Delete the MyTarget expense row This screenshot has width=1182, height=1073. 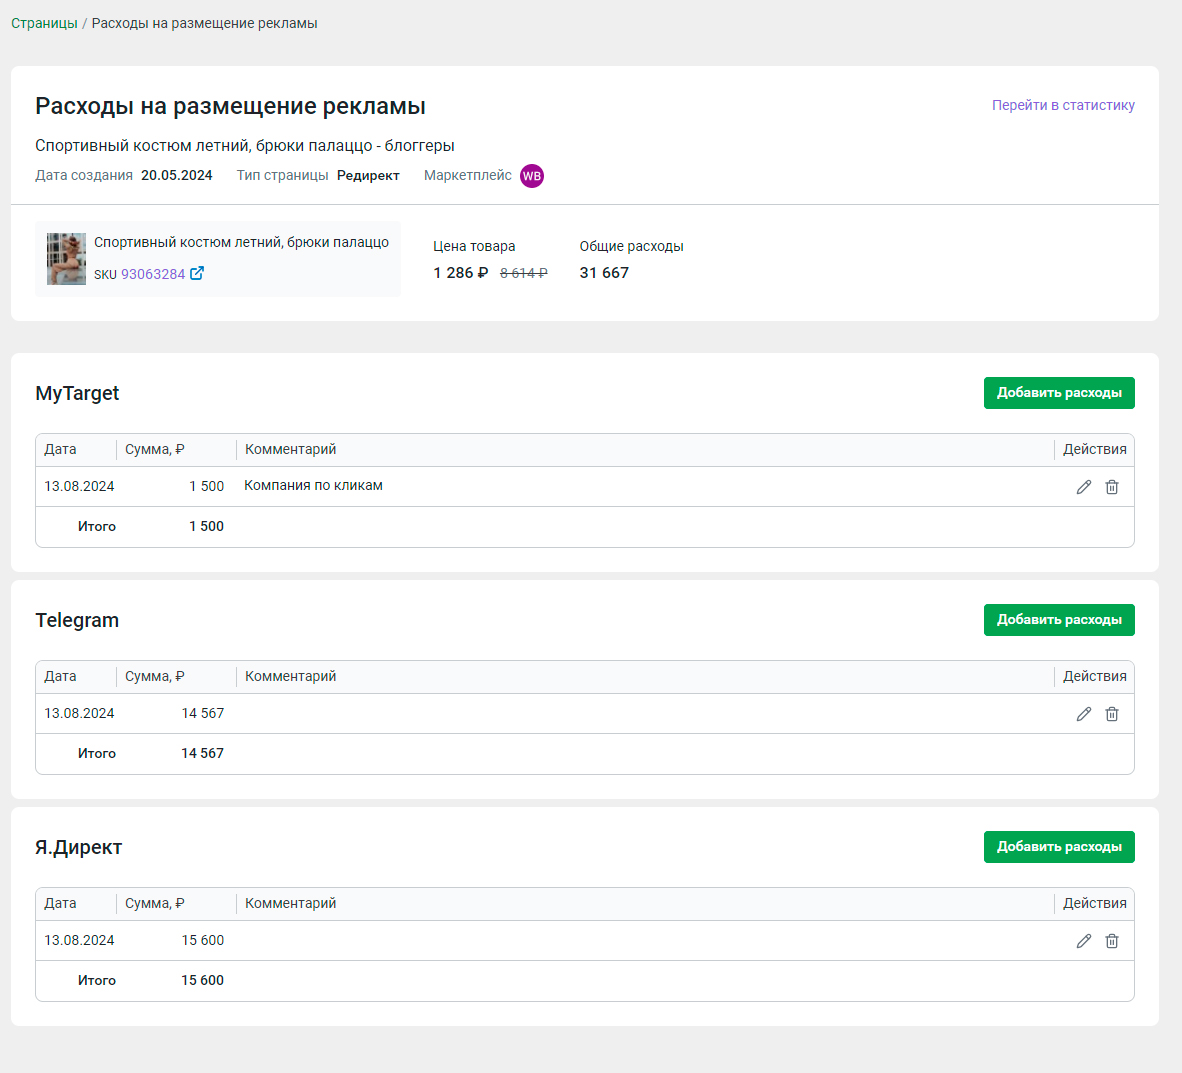tap(1112, 487)
